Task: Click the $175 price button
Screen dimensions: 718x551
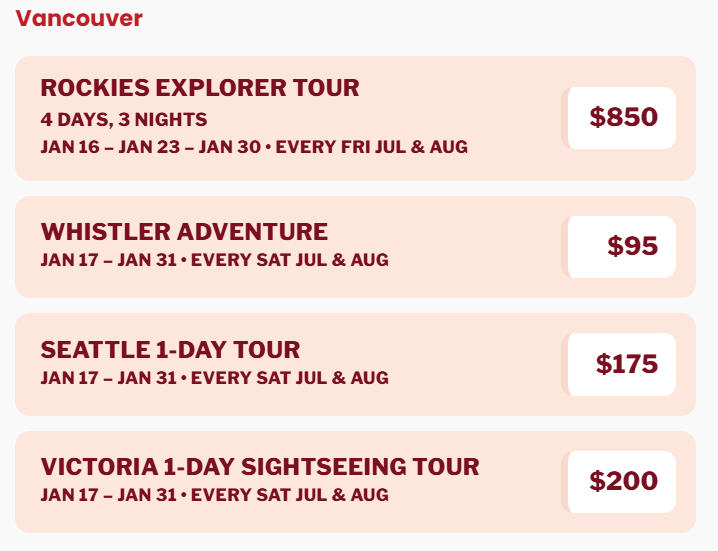Action: (622, 364)
